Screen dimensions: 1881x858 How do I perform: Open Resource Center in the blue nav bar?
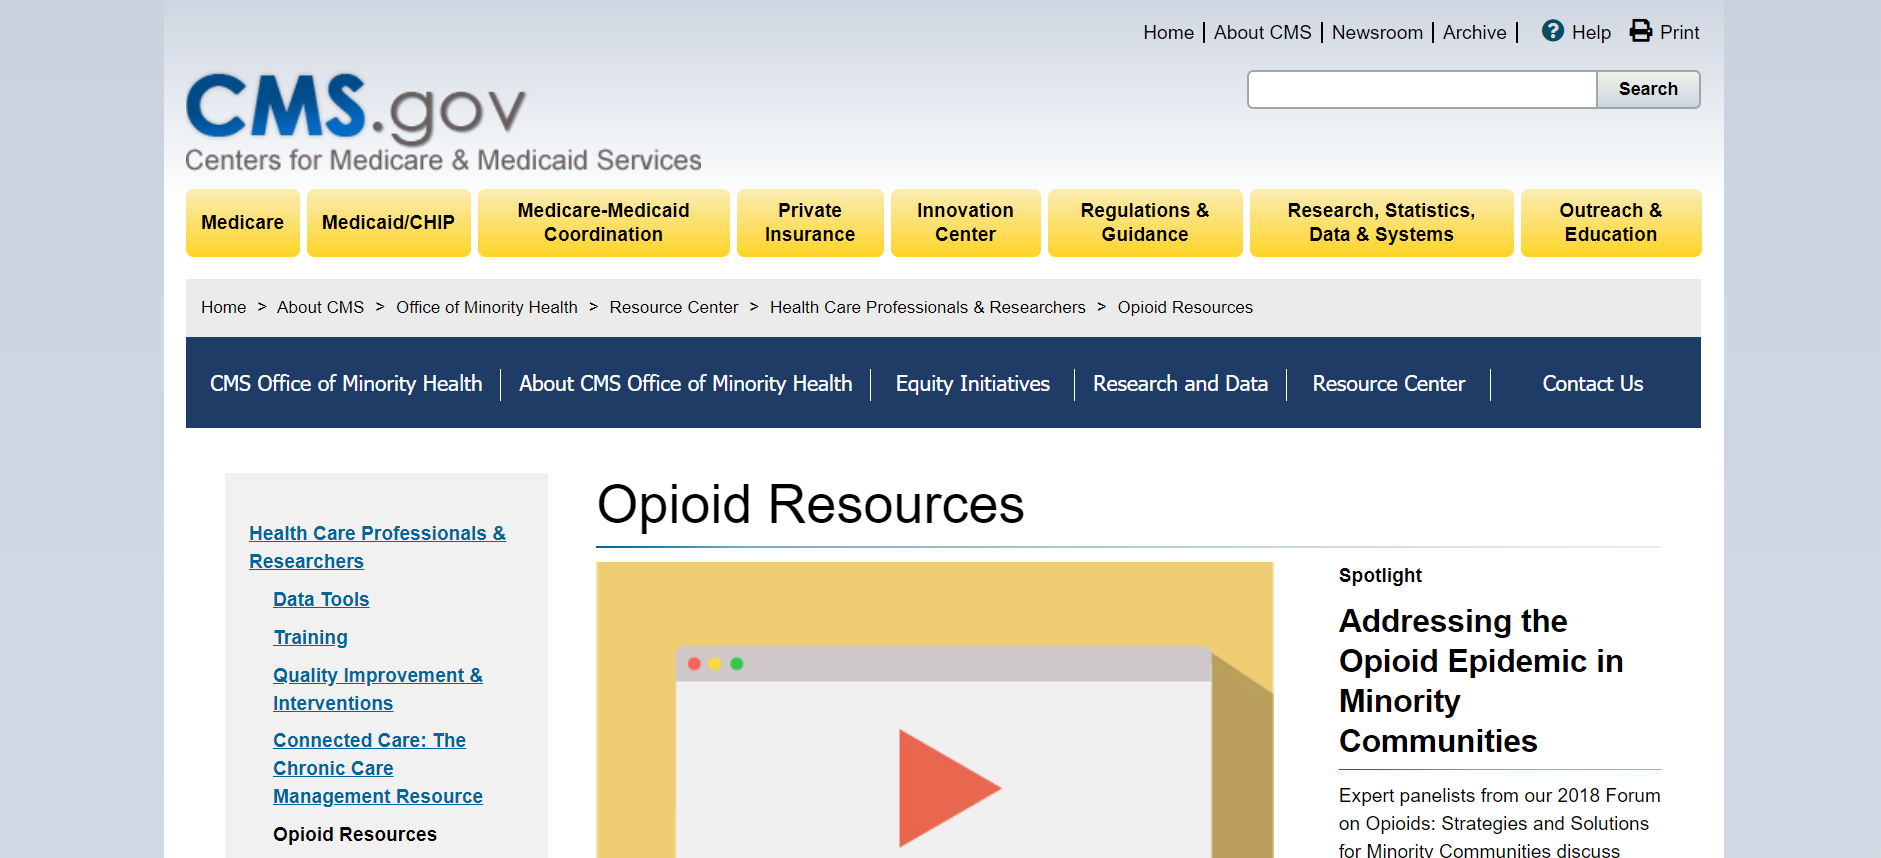pyautogui.click(x=1389, y=384)
